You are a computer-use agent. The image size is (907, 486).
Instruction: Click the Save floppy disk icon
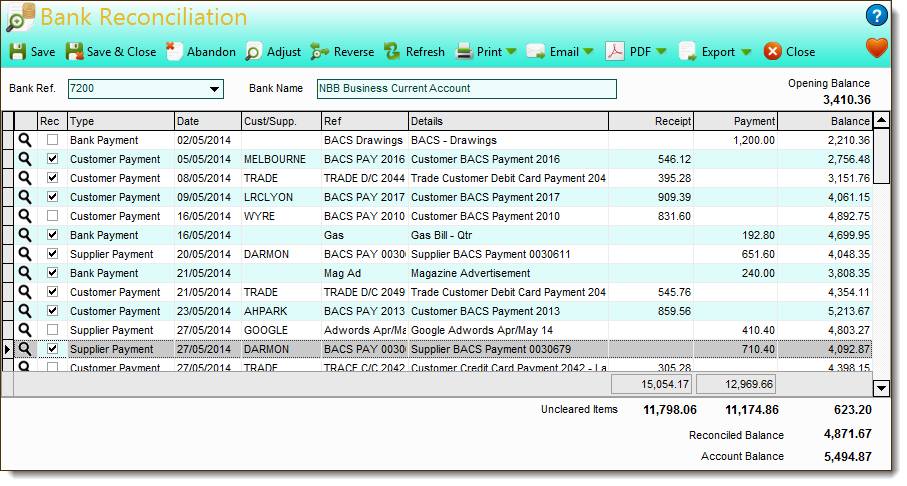pyautogui.click(x=18, y=52)
